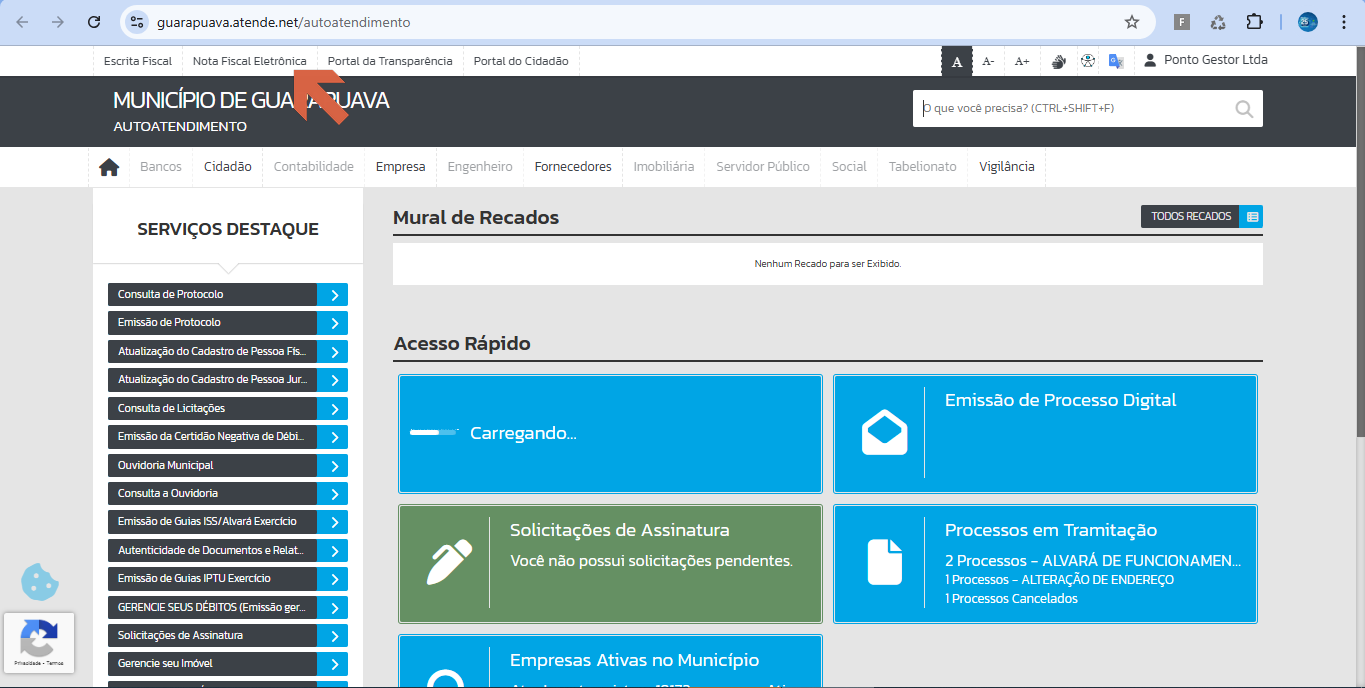Open the Empresas Ativas no Município card

coord(610,661)
